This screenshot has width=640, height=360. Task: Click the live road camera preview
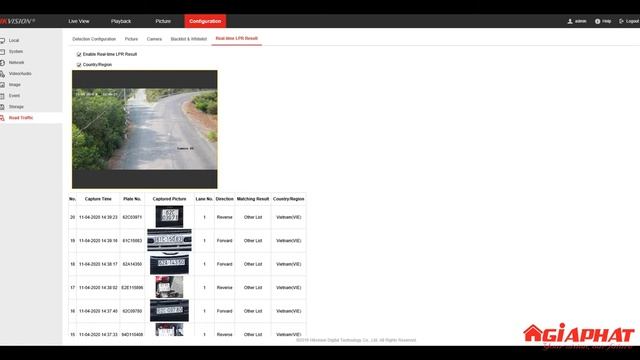click(x=145, y=129)
